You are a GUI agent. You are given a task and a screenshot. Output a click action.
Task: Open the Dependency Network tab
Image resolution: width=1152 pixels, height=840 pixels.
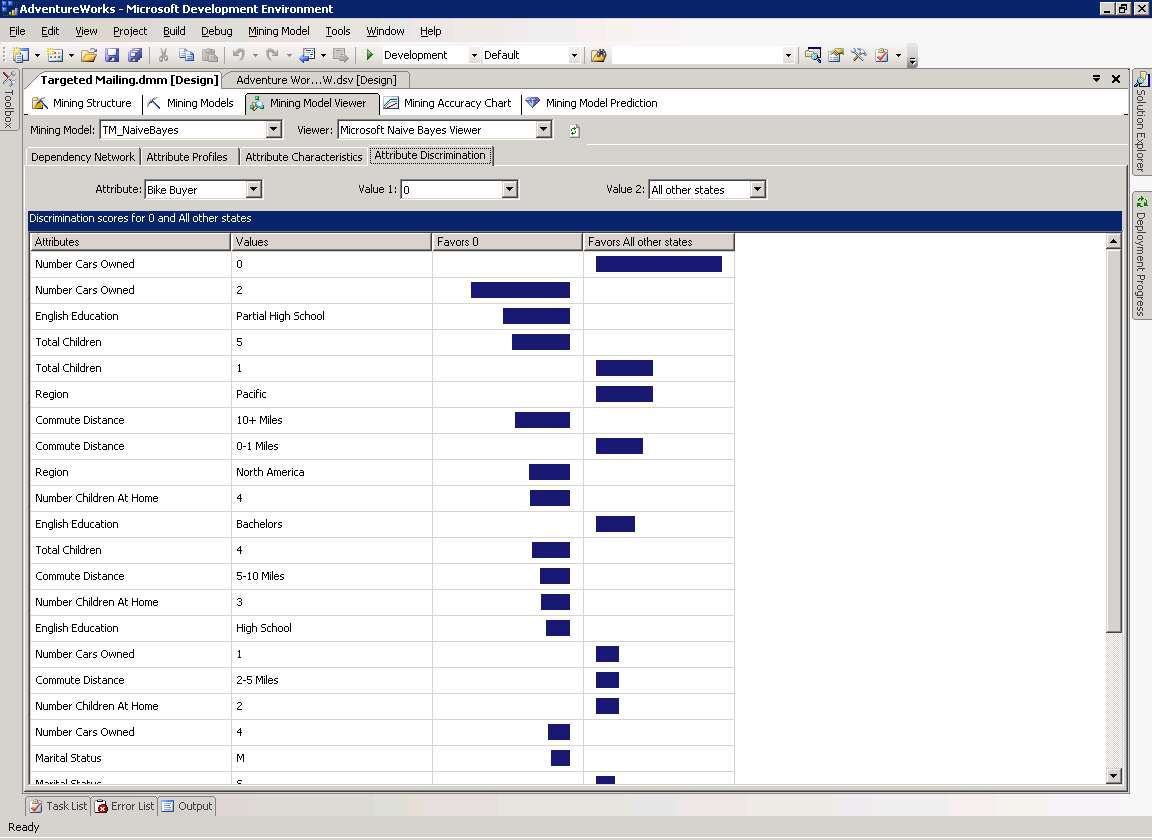[x=83, y=157]
